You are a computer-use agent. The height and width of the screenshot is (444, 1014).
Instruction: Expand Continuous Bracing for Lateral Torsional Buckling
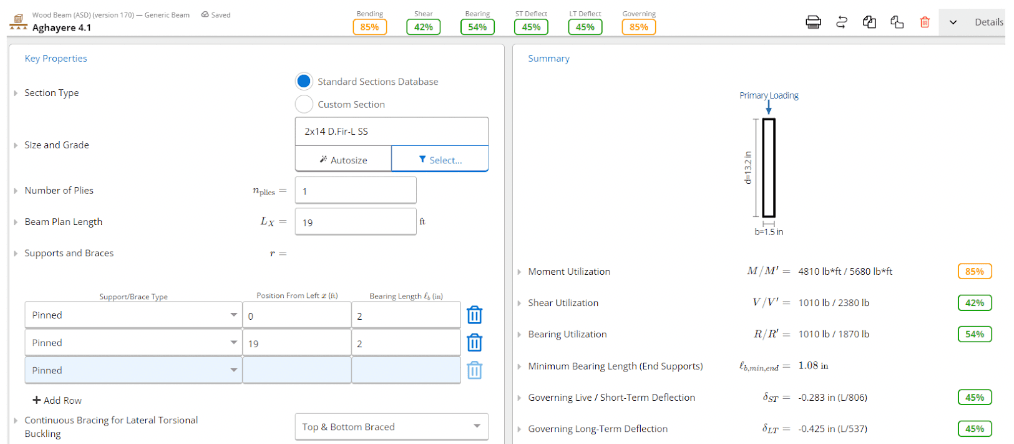point(16,421)
